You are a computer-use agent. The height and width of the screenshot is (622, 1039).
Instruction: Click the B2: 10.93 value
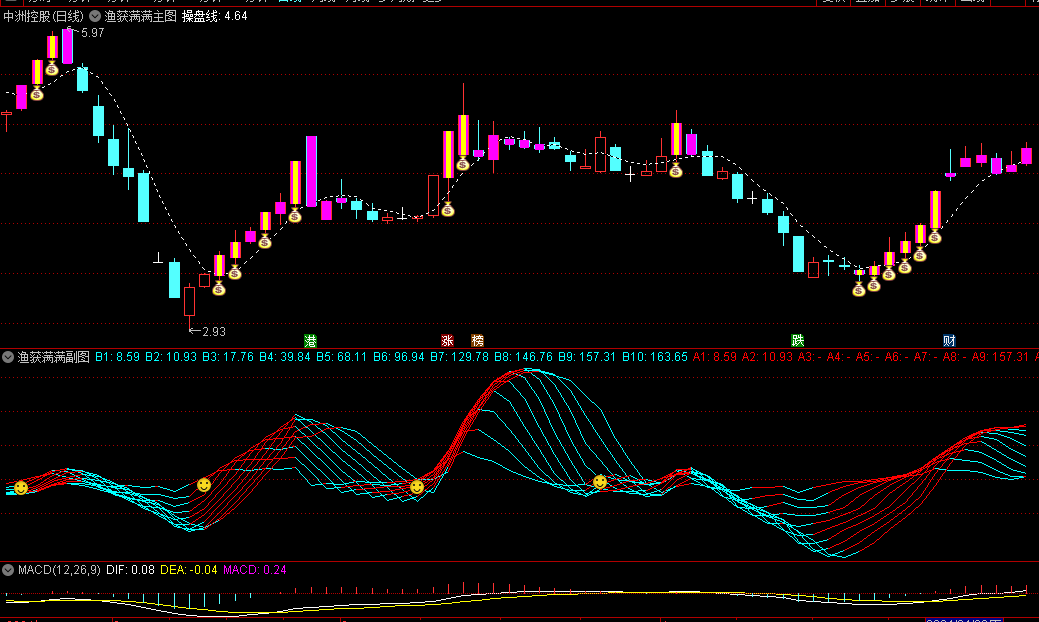(x=171, y=357)
